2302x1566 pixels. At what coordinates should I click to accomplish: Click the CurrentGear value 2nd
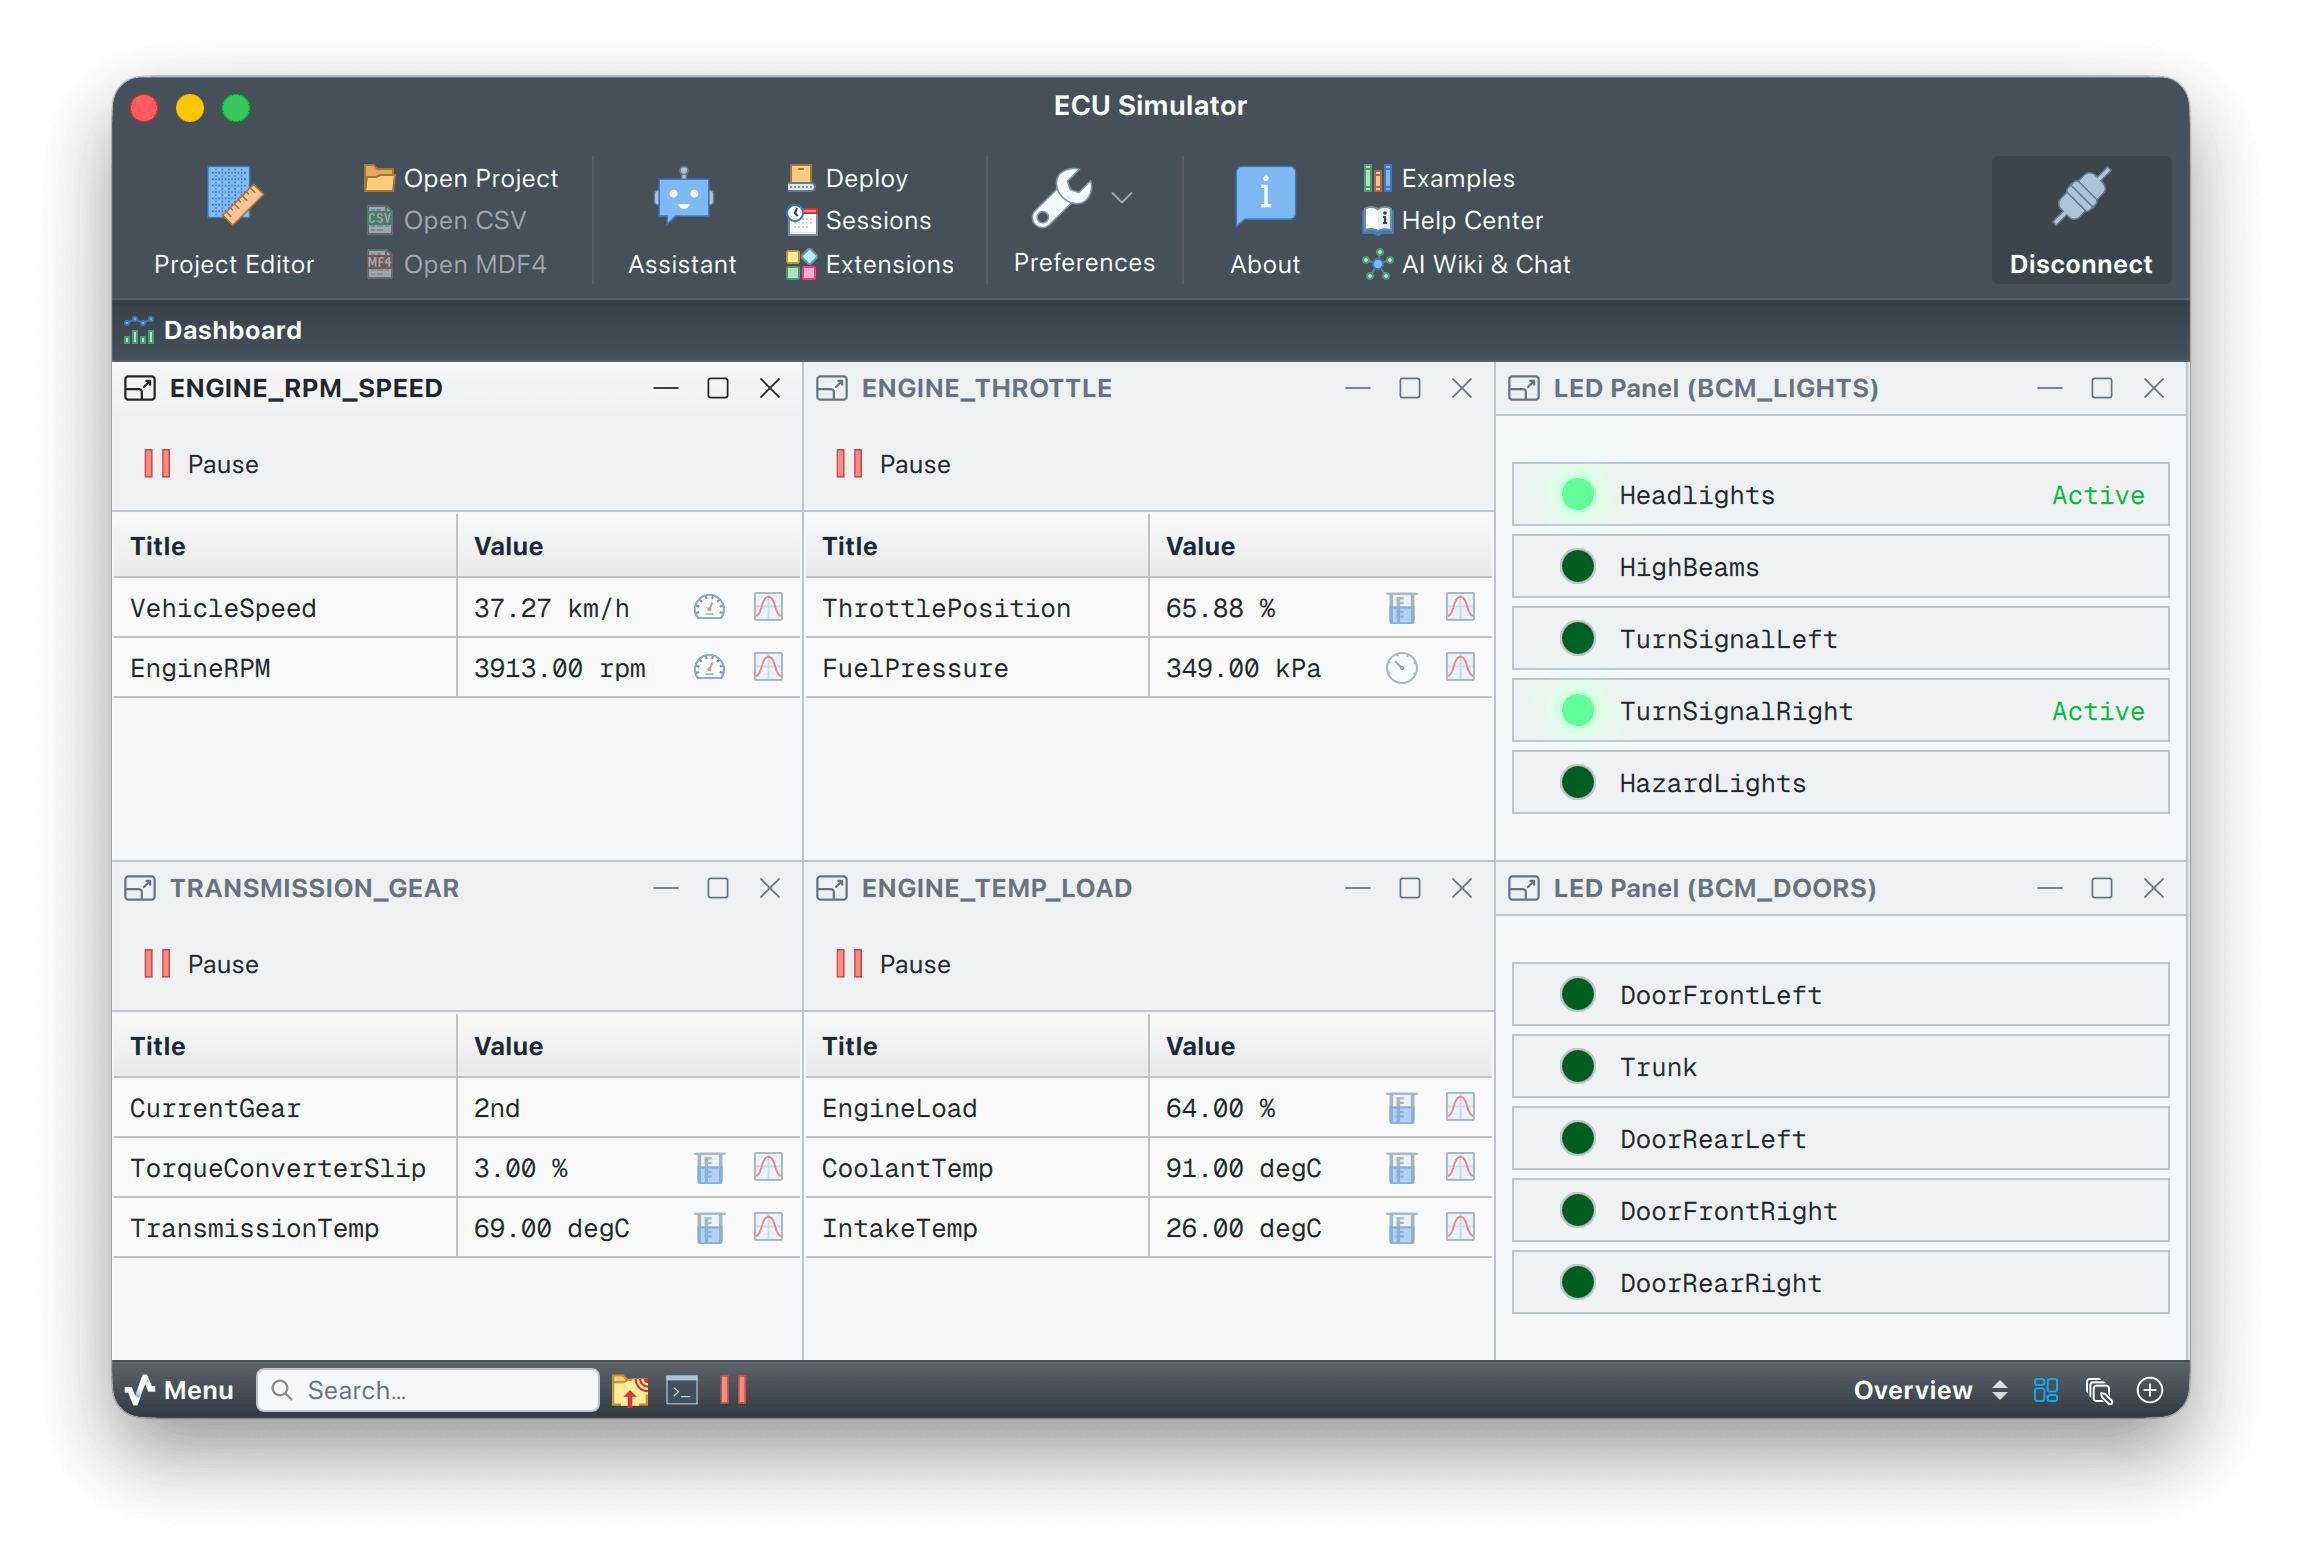tap(497, 1108)
